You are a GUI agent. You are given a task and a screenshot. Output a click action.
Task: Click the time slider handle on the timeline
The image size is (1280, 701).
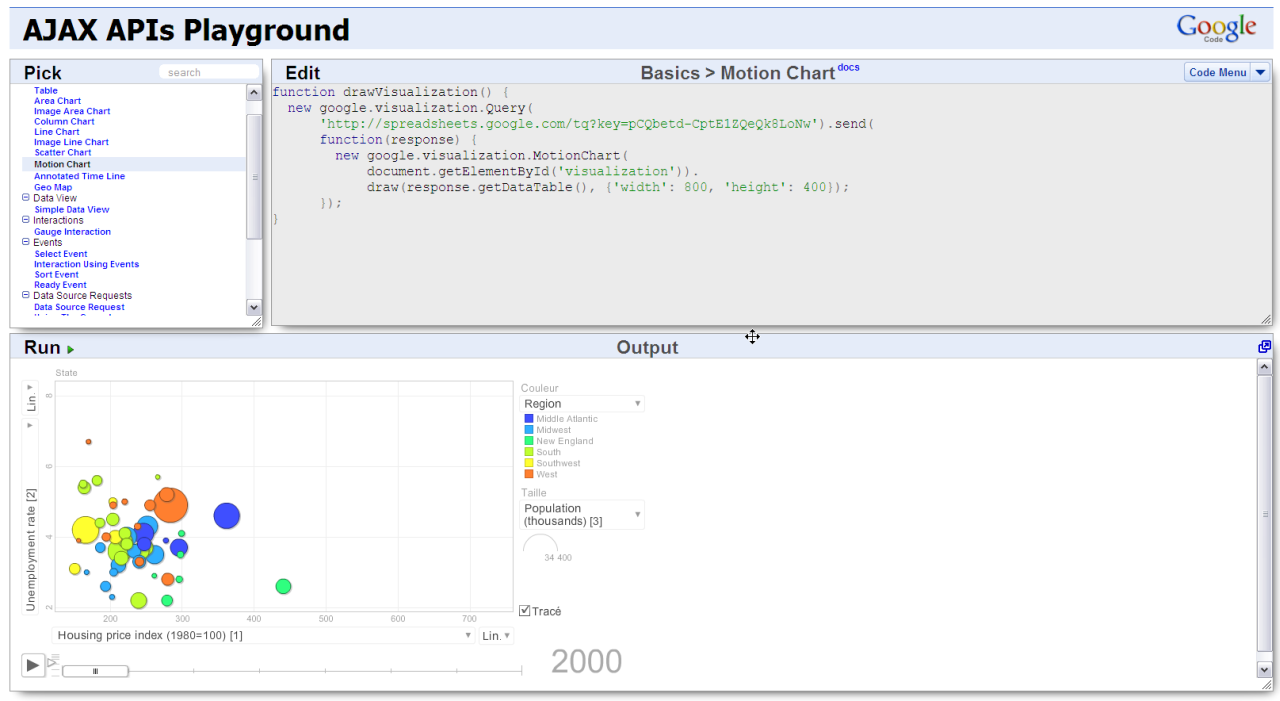tap(95, 670)
